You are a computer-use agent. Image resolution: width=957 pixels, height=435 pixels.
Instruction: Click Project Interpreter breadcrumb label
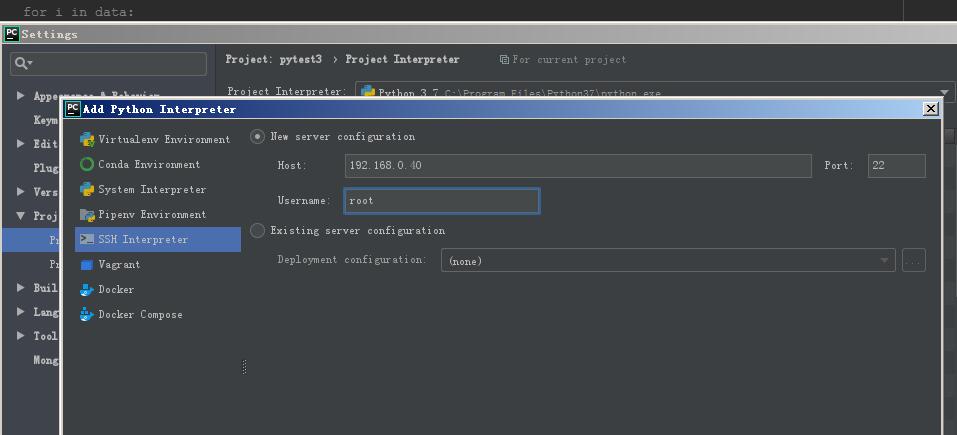coord(402,59)
